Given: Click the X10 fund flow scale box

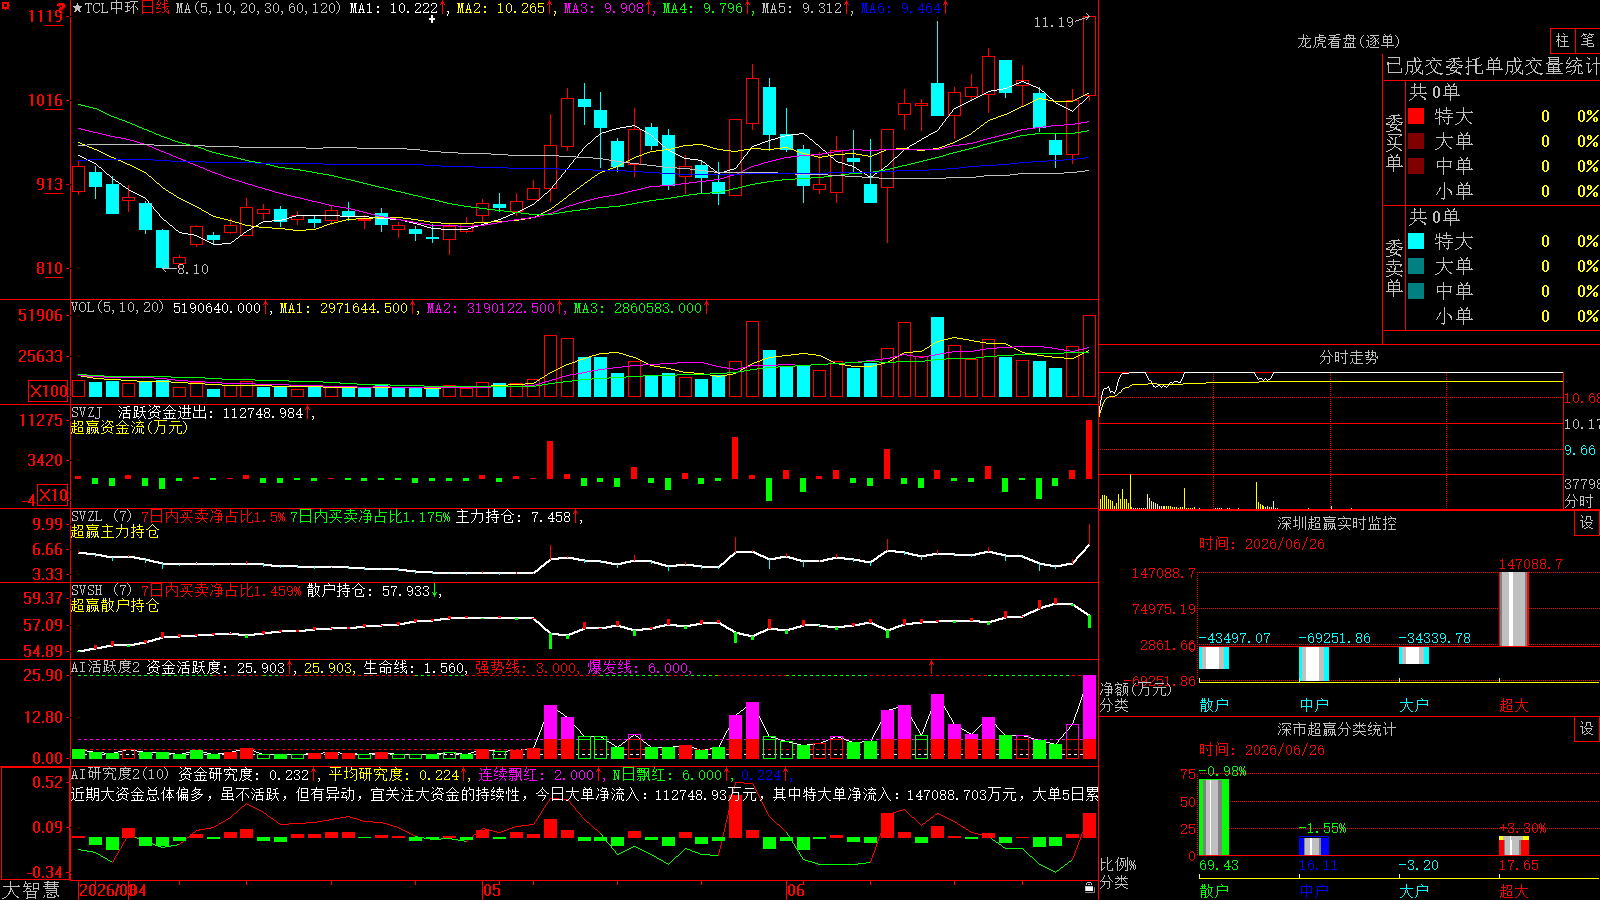Looking at the screenshot, I should pyautogui.click(x=53, y=495).
